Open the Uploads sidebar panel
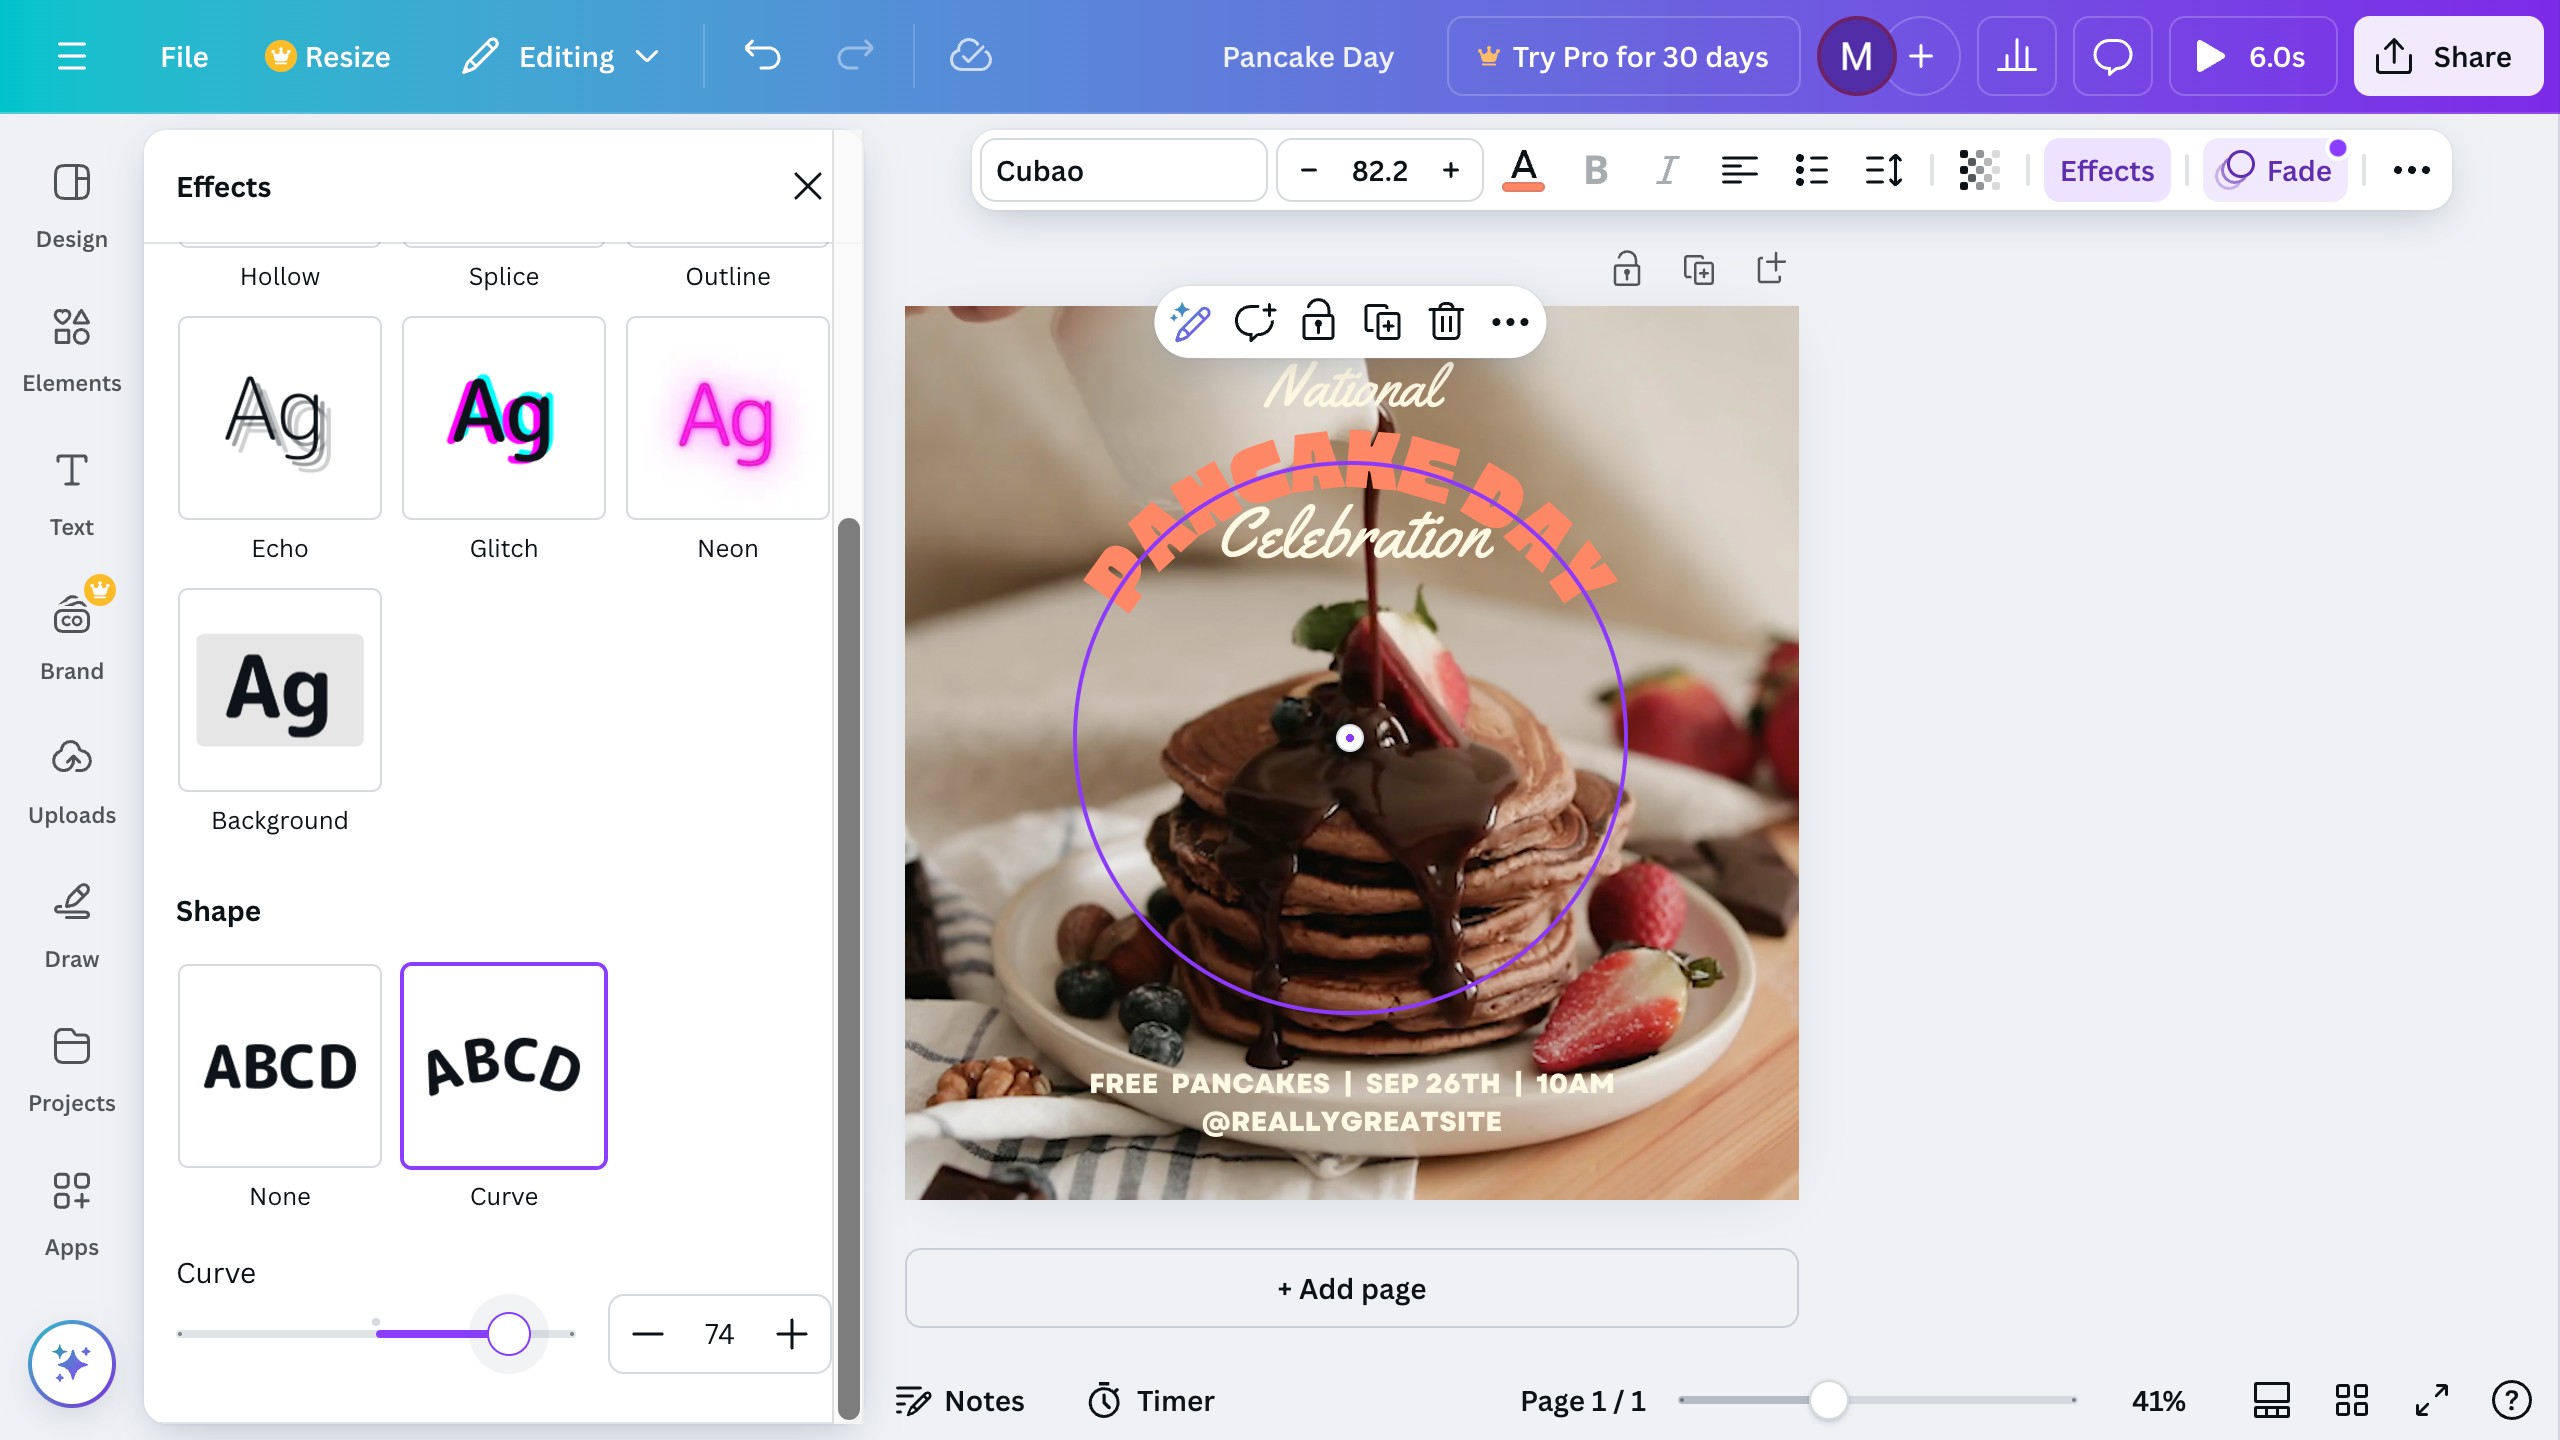Image resolution: width=2560 pixels, height=1440 pixels. [72, 783]
